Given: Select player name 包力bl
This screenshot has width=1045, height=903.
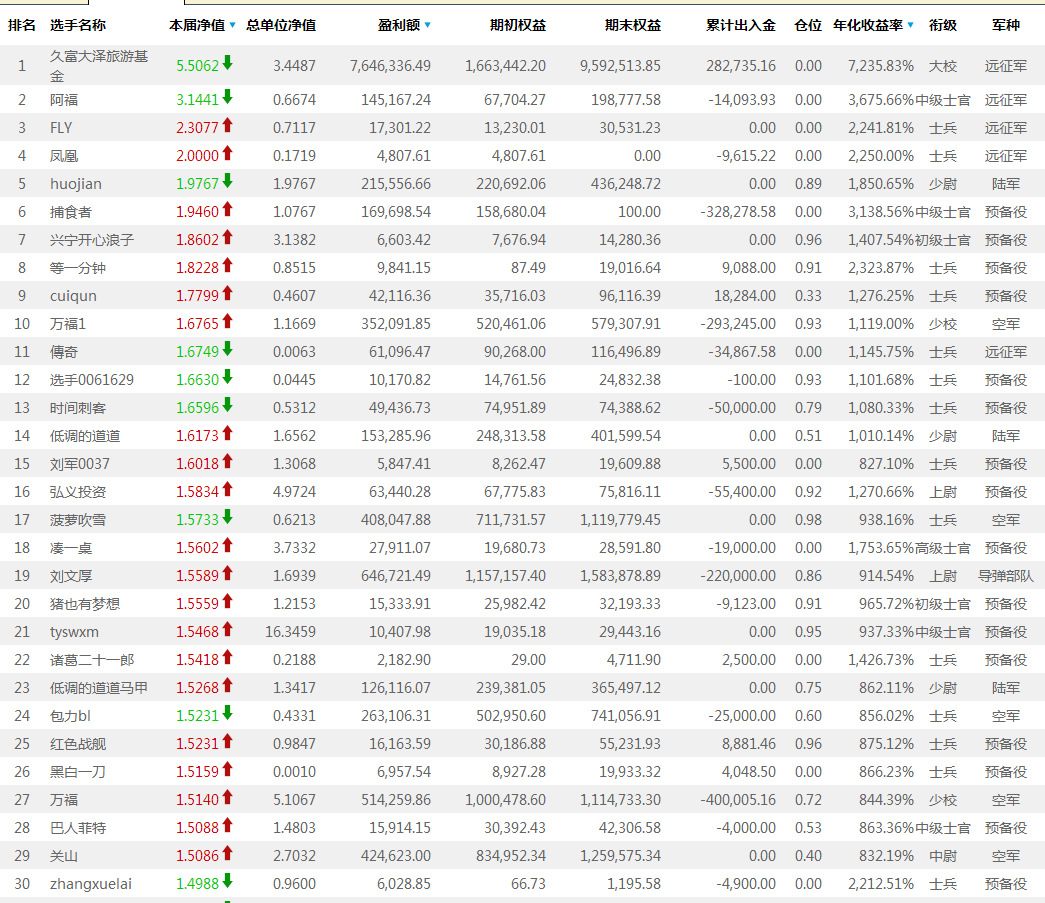Looking at the screenshot, I should [70, 716].
